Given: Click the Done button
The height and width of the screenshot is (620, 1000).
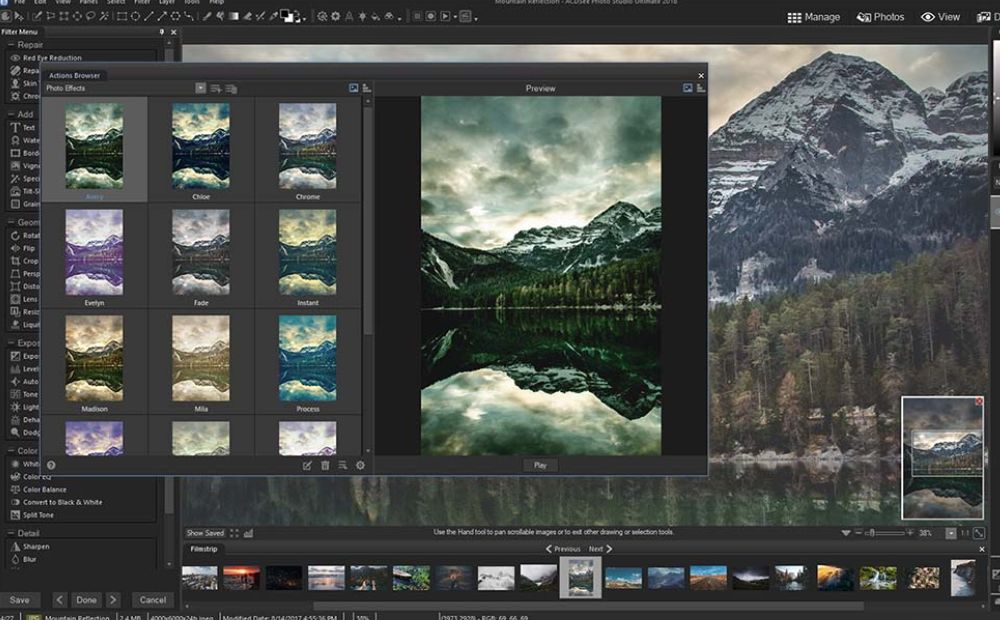Looking at the screenshot, I should (86, 600).
